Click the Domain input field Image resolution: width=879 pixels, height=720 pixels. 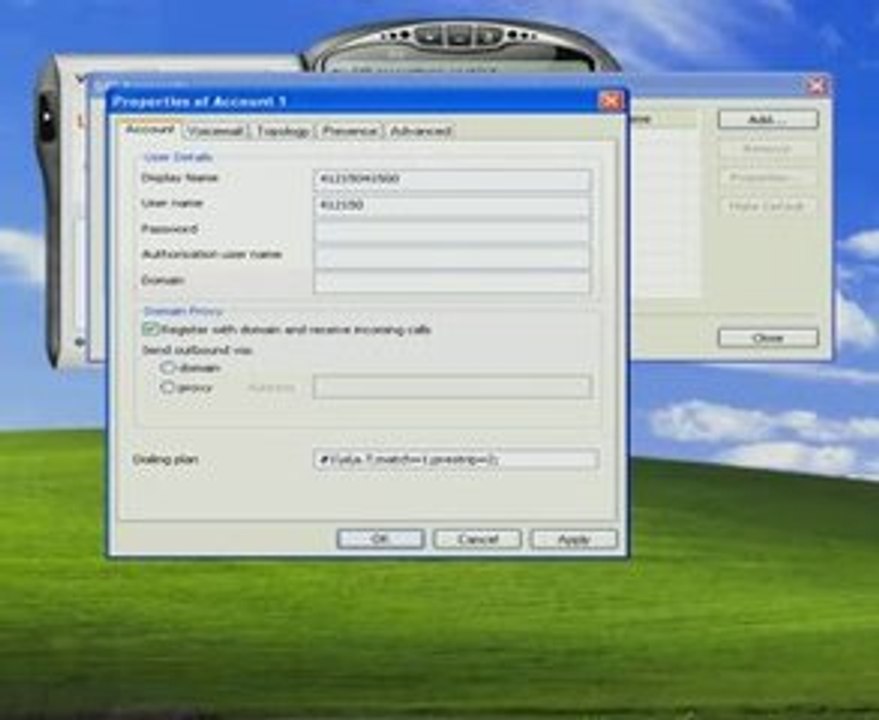(452, 282)
